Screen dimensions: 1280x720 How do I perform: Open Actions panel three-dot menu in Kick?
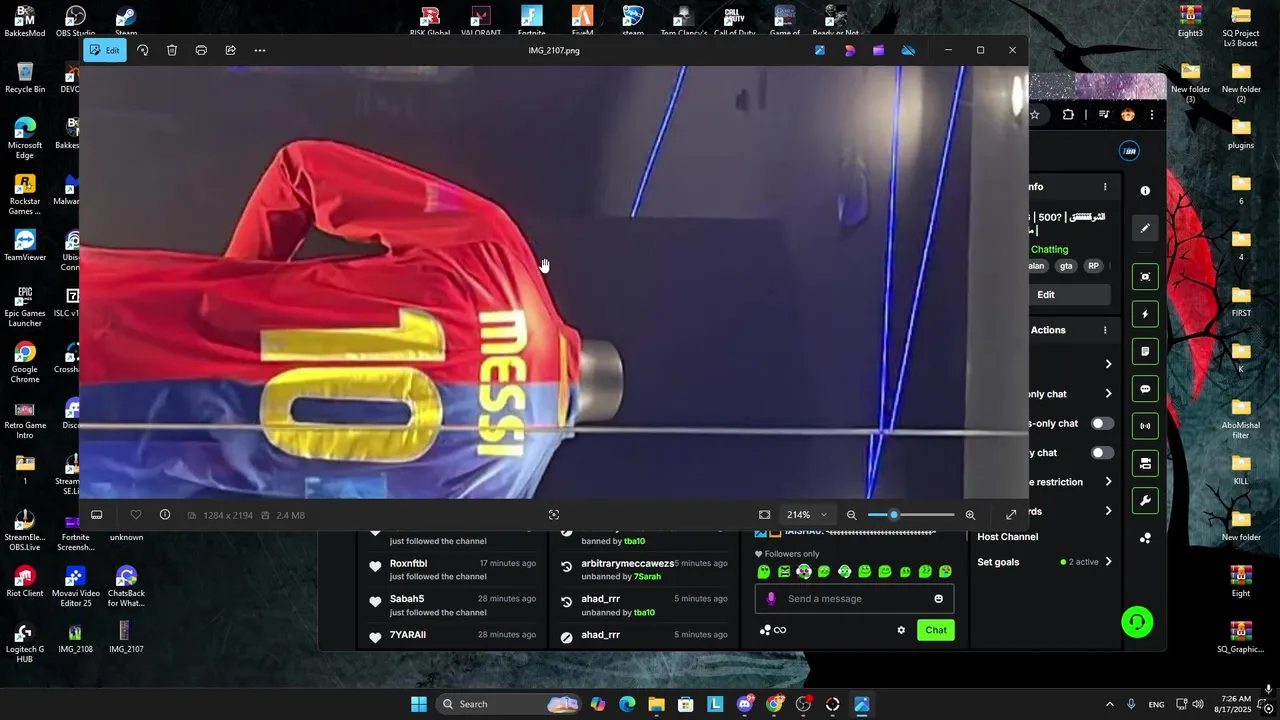[x=1105, y=330]
